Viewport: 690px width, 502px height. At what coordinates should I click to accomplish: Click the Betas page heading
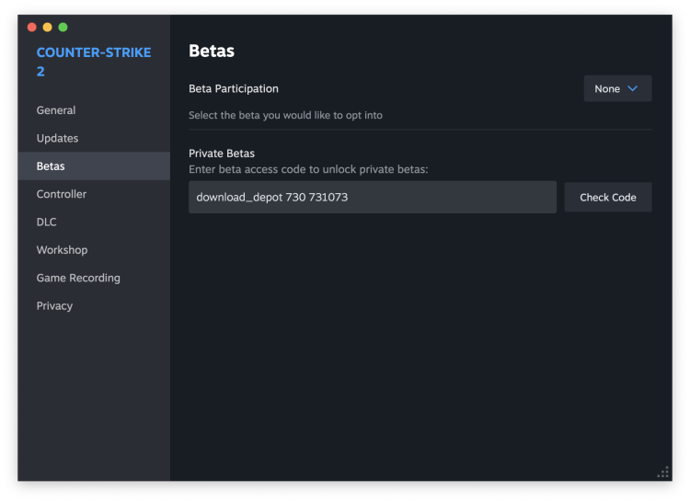tap(211, 51)
